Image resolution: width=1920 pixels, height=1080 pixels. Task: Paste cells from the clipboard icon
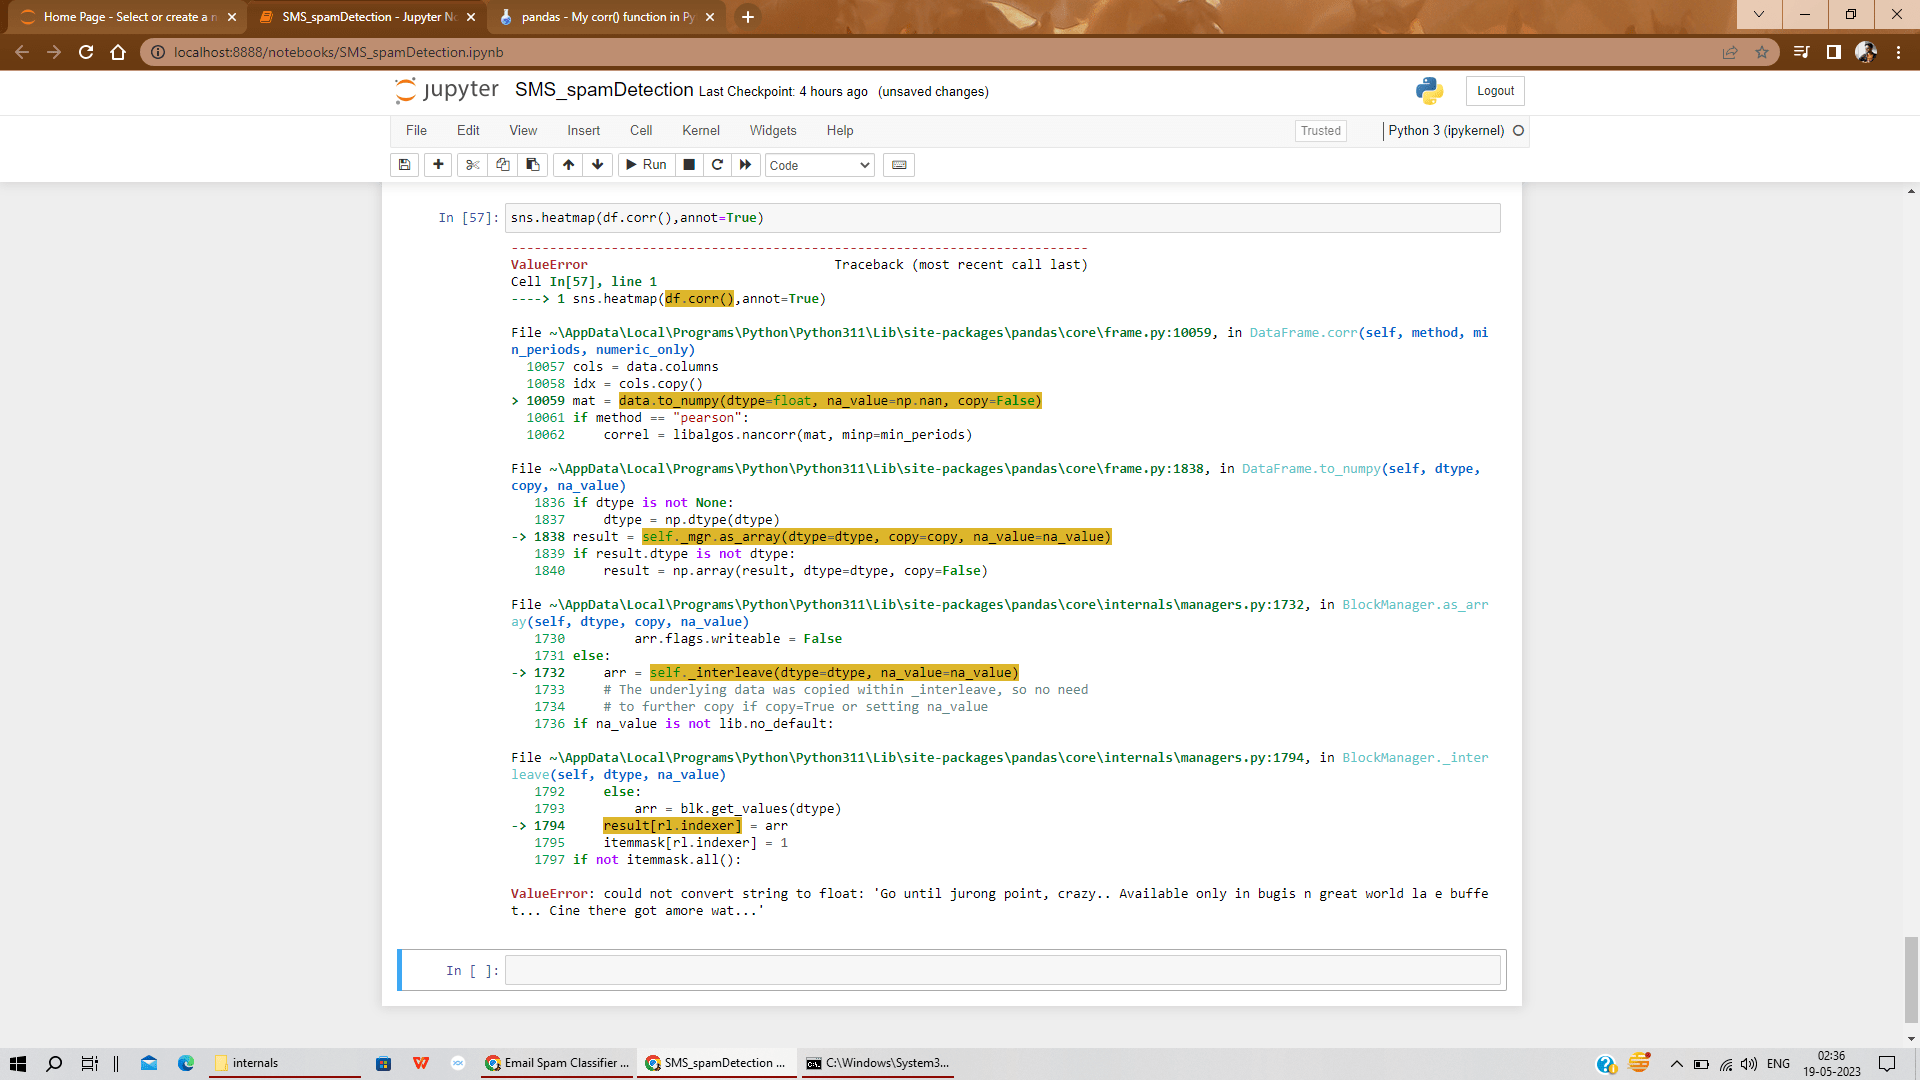pos(532,165)
